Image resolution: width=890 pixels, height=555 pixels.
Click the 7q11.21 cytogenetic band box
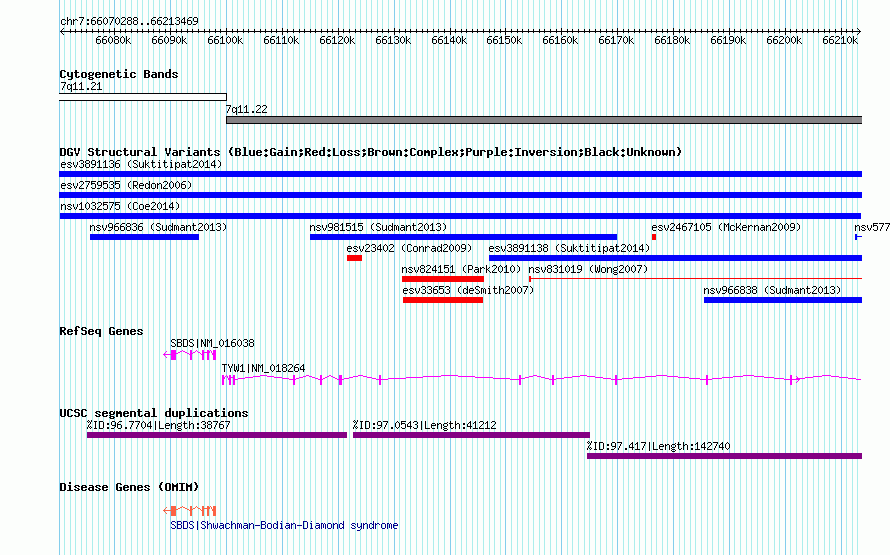tap(143, 97)
